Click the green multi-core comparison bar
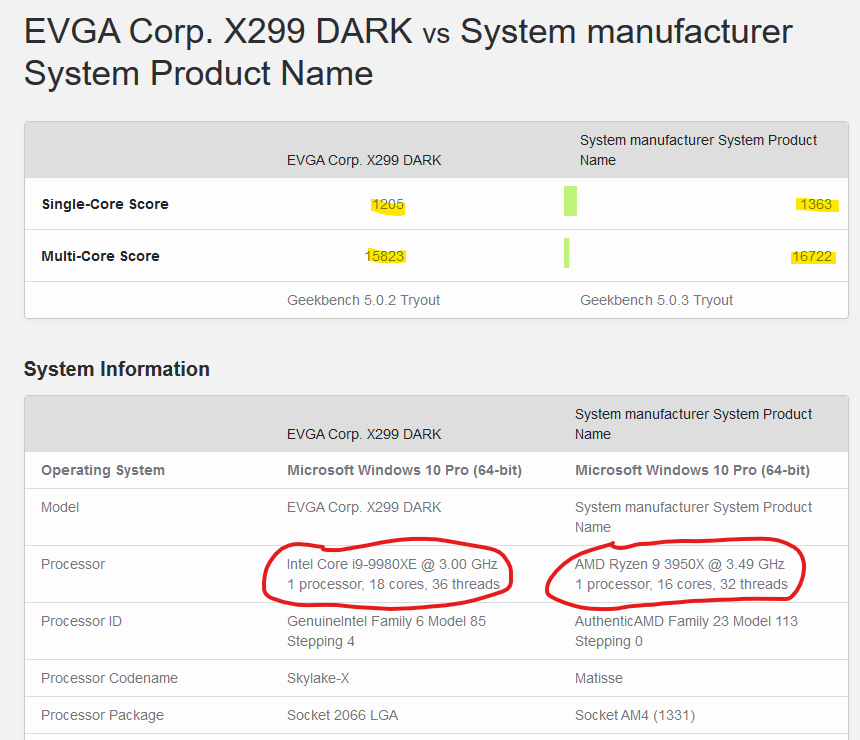860x740 pixels. pos(567,253)
